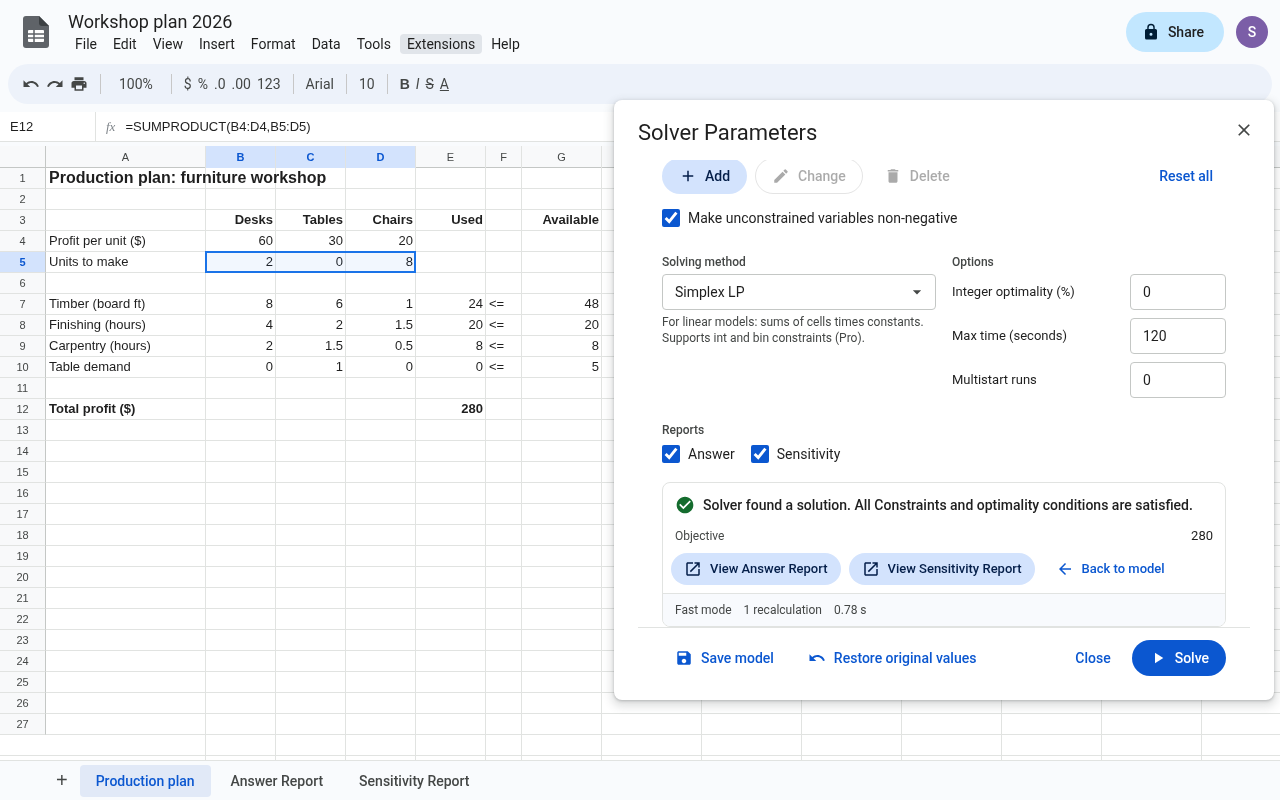This screenshot has width=1280, height=800.
Task: Click the Redo arrow in the toolbar
Action: tap(55, 84)
